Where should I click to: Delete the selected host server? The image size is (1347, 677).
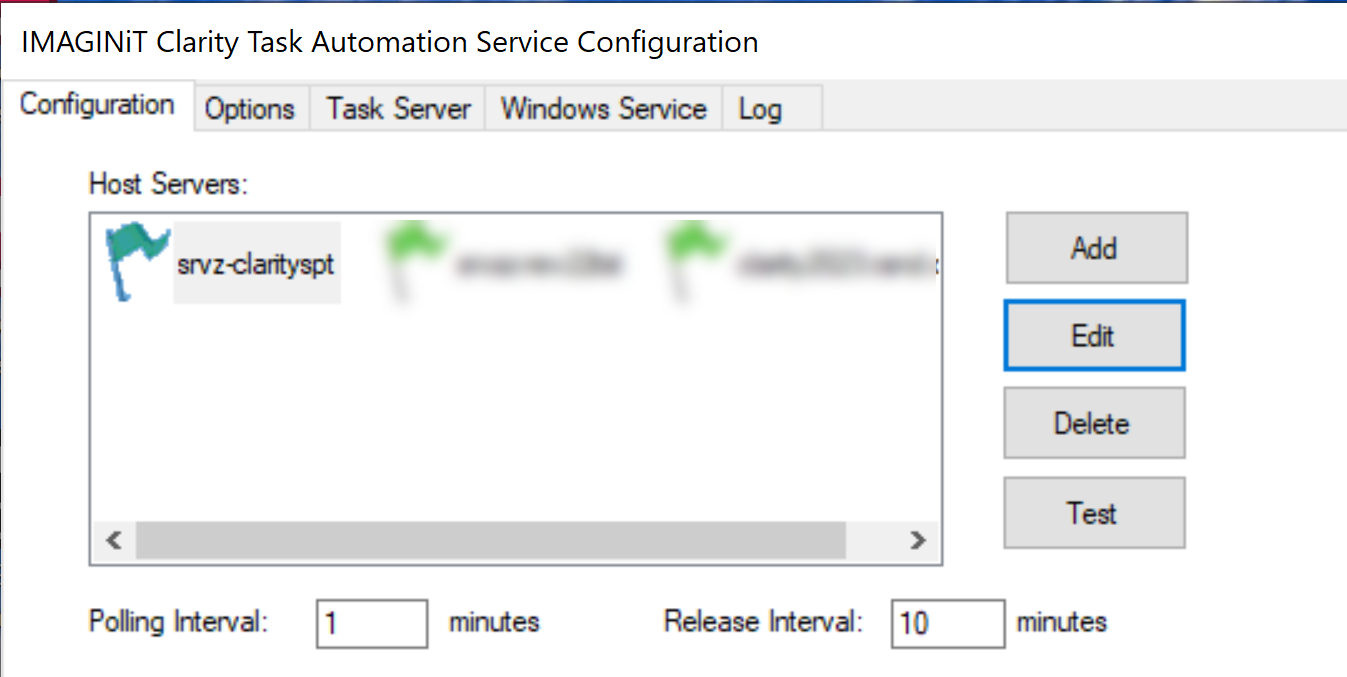pos(1094,424)
